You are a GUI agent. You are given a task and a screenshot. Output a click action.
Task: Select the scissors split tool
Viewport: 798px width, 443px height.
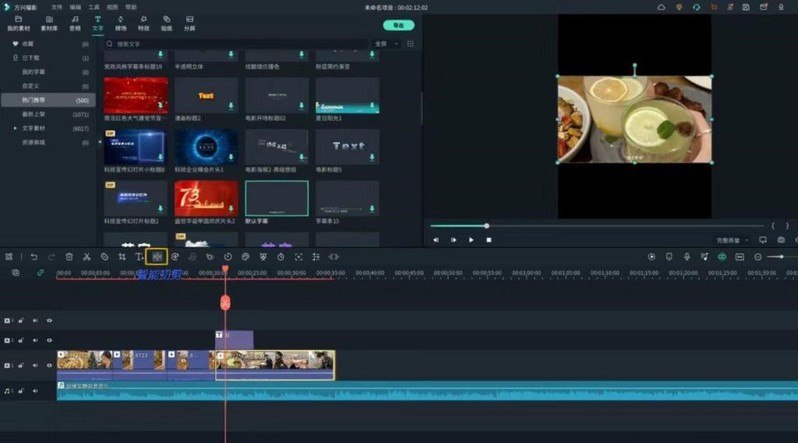87,257
